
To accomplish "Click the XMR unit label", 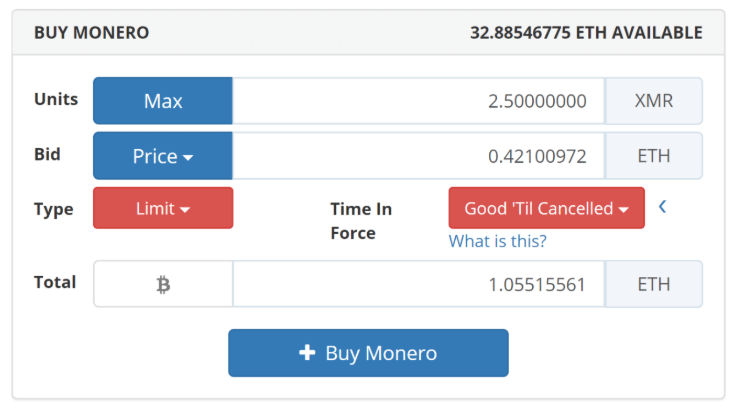I will click(654, 101).
